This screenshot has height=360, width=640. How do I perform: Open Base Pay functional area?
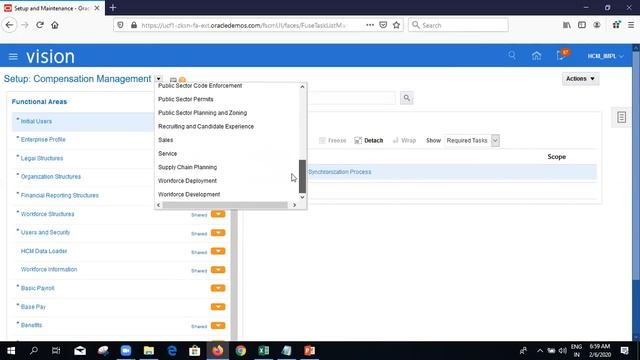33,307
